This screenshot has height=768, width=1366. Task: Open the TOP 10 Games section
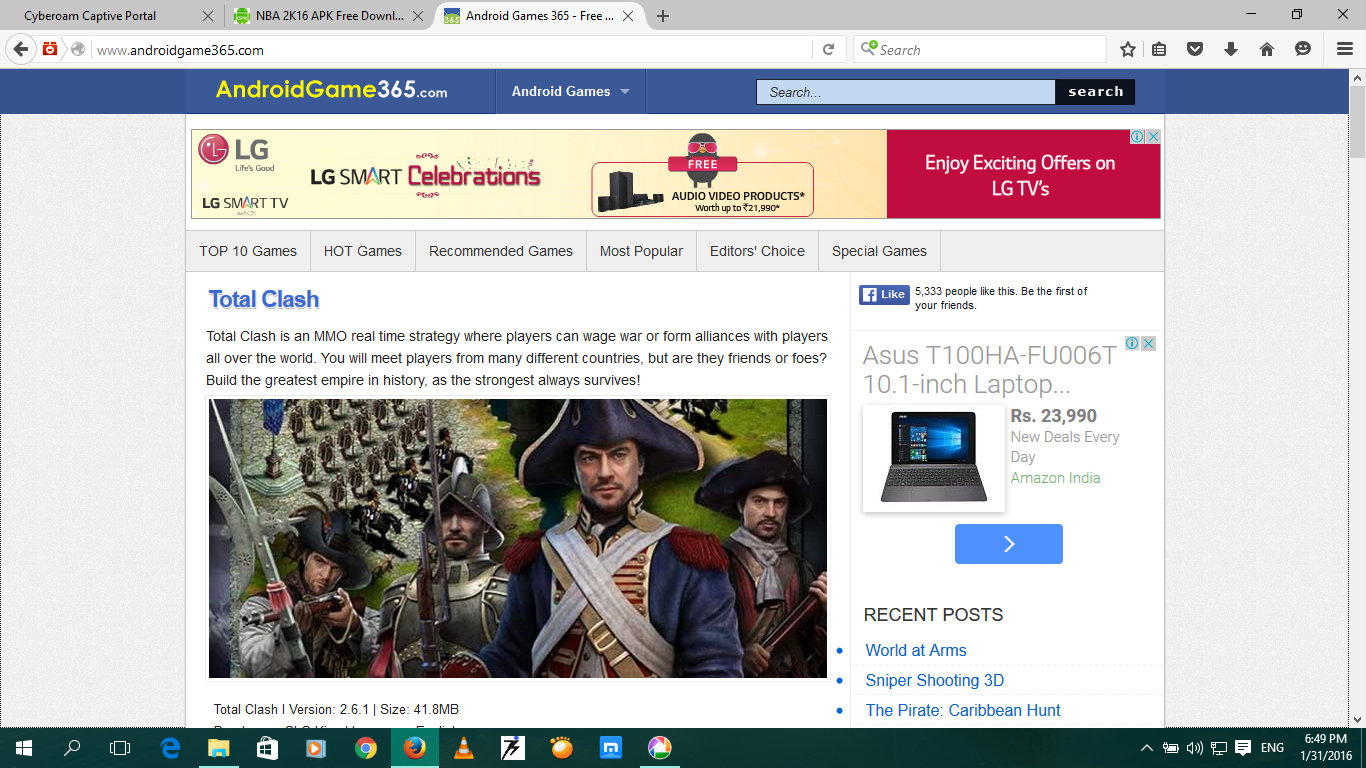tap(248, 251)
